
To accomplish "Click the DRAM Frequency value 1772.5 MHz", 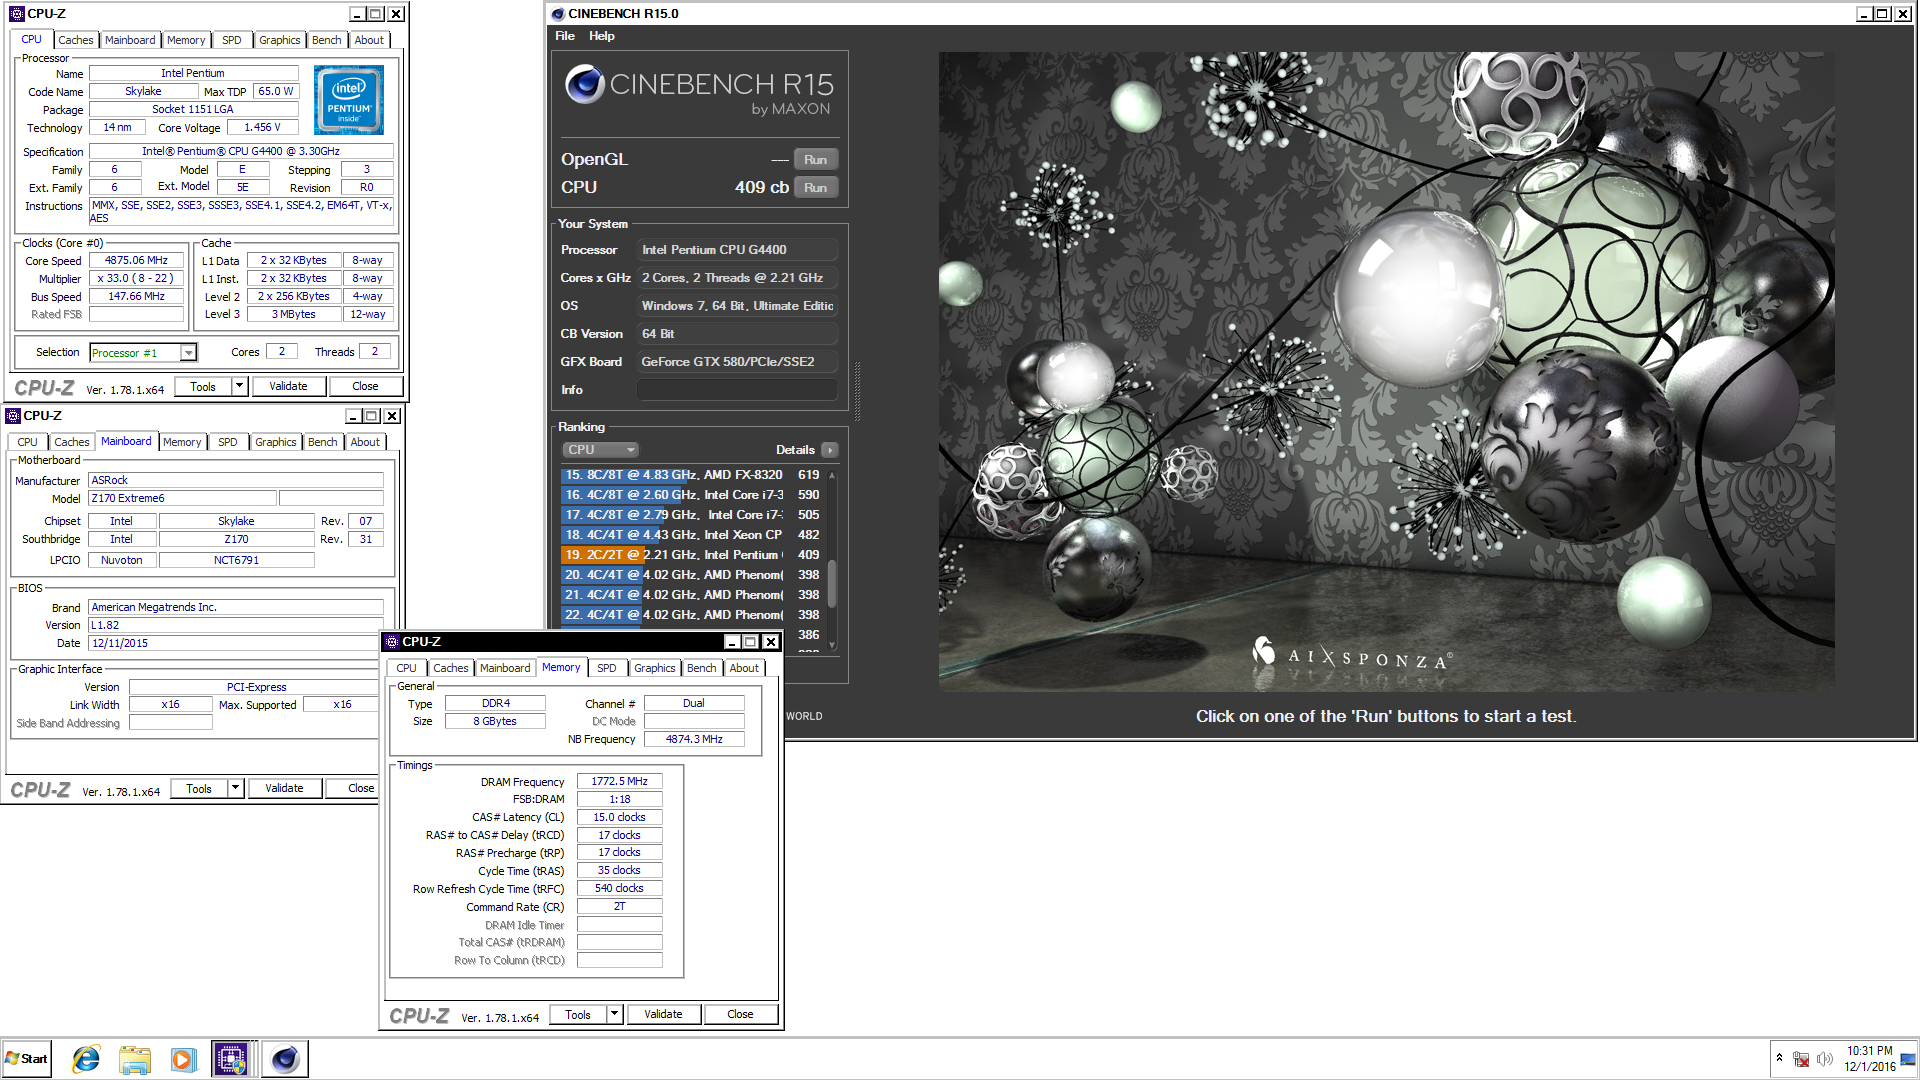I will click(x=619, y=782).
